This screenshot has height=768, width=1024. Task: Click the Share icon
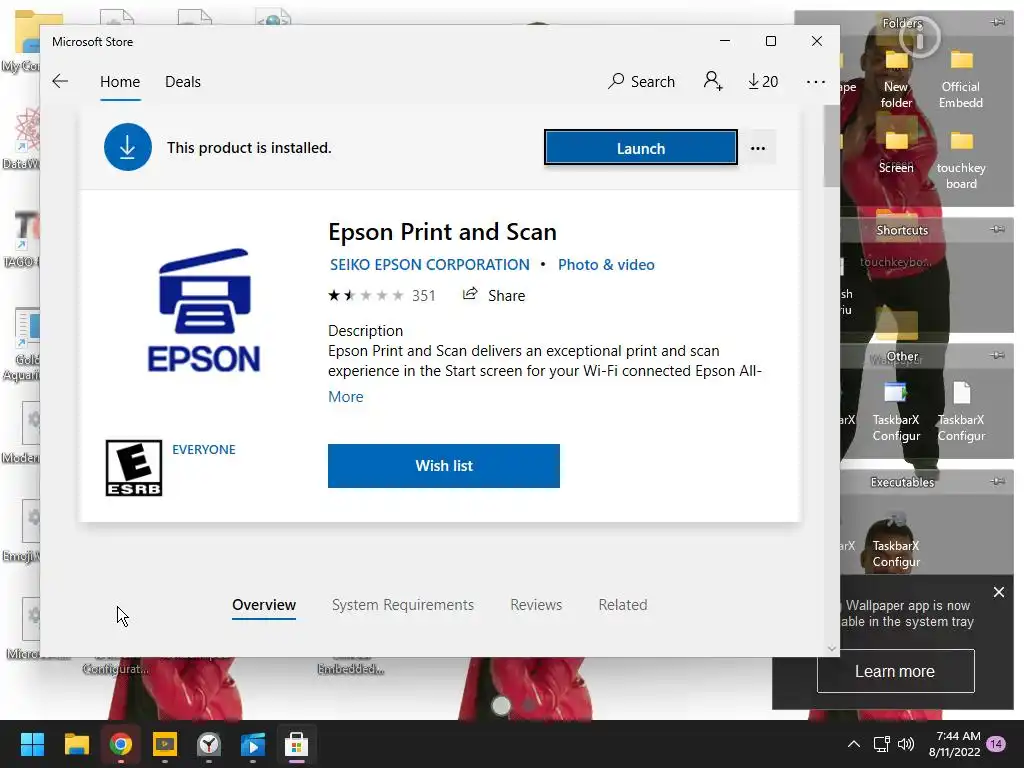pyautogui.click(x=470, y=295)
